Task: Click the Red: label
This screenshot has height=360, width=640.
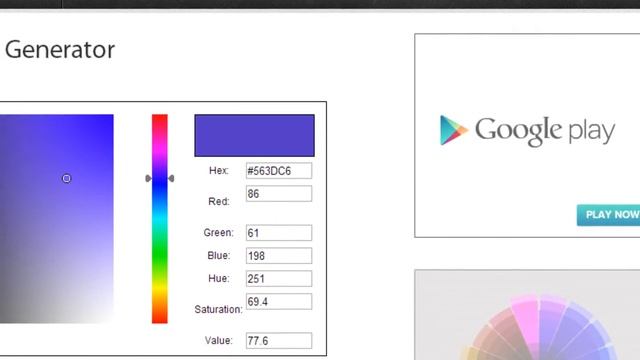Action: [219, 201]
